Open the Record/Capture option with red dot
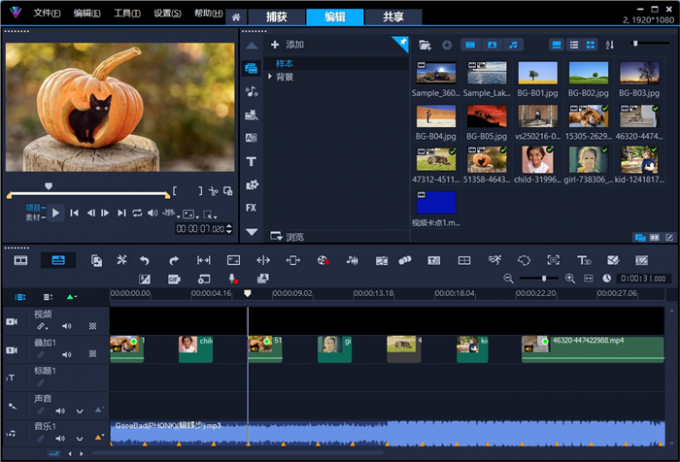Viewport: 680px width, 462px height. 323,260
